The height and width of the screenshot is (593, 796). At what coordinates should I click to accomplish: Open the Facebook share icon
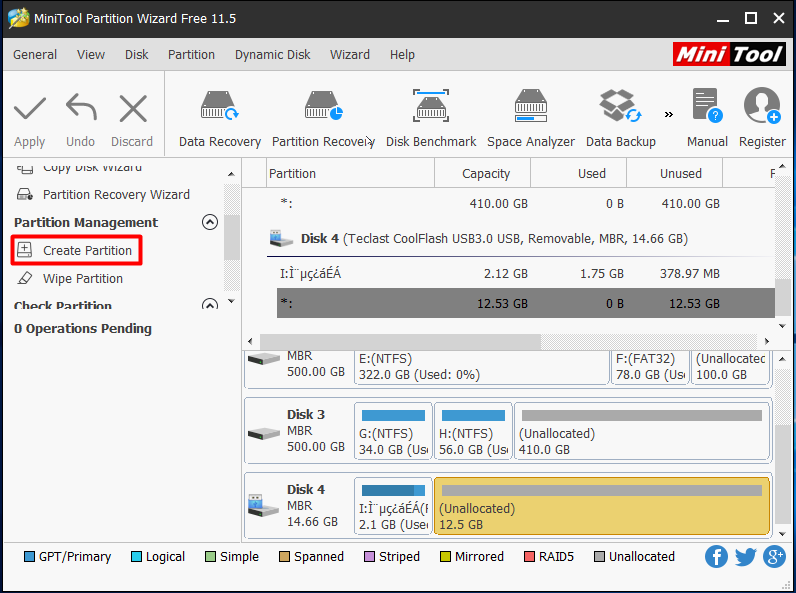pos(716,556)
